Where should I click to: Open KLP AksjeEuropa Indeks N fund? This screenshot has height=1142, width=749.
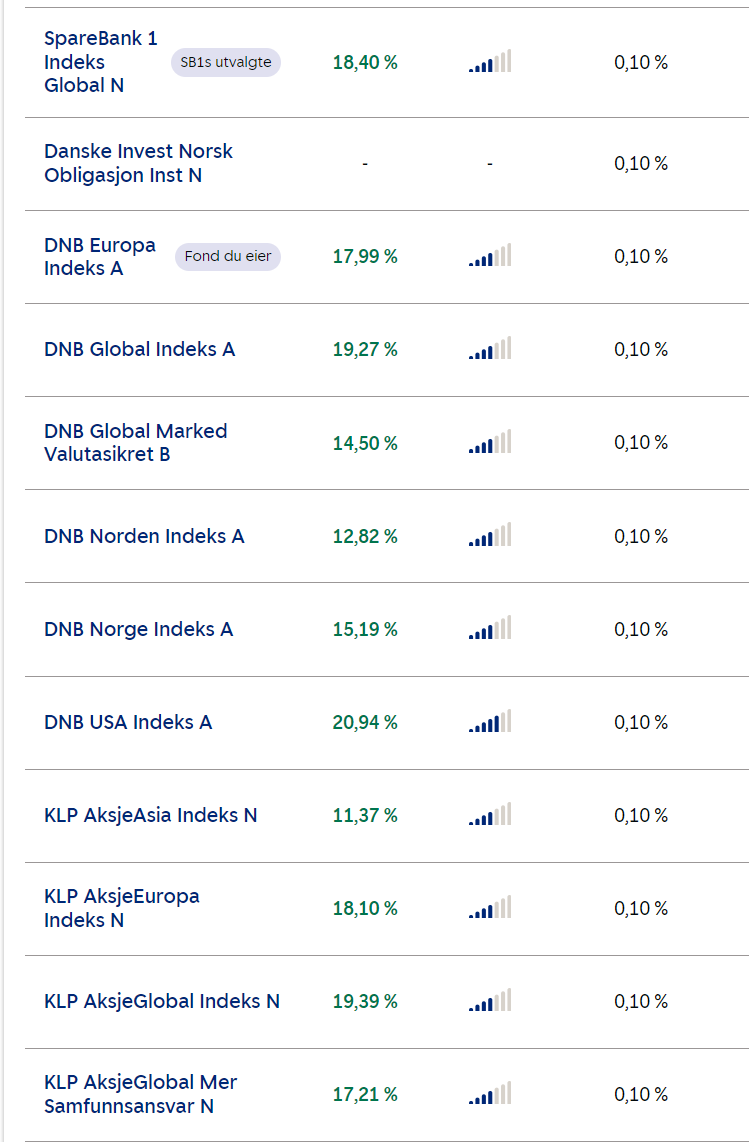click(122, 908)
